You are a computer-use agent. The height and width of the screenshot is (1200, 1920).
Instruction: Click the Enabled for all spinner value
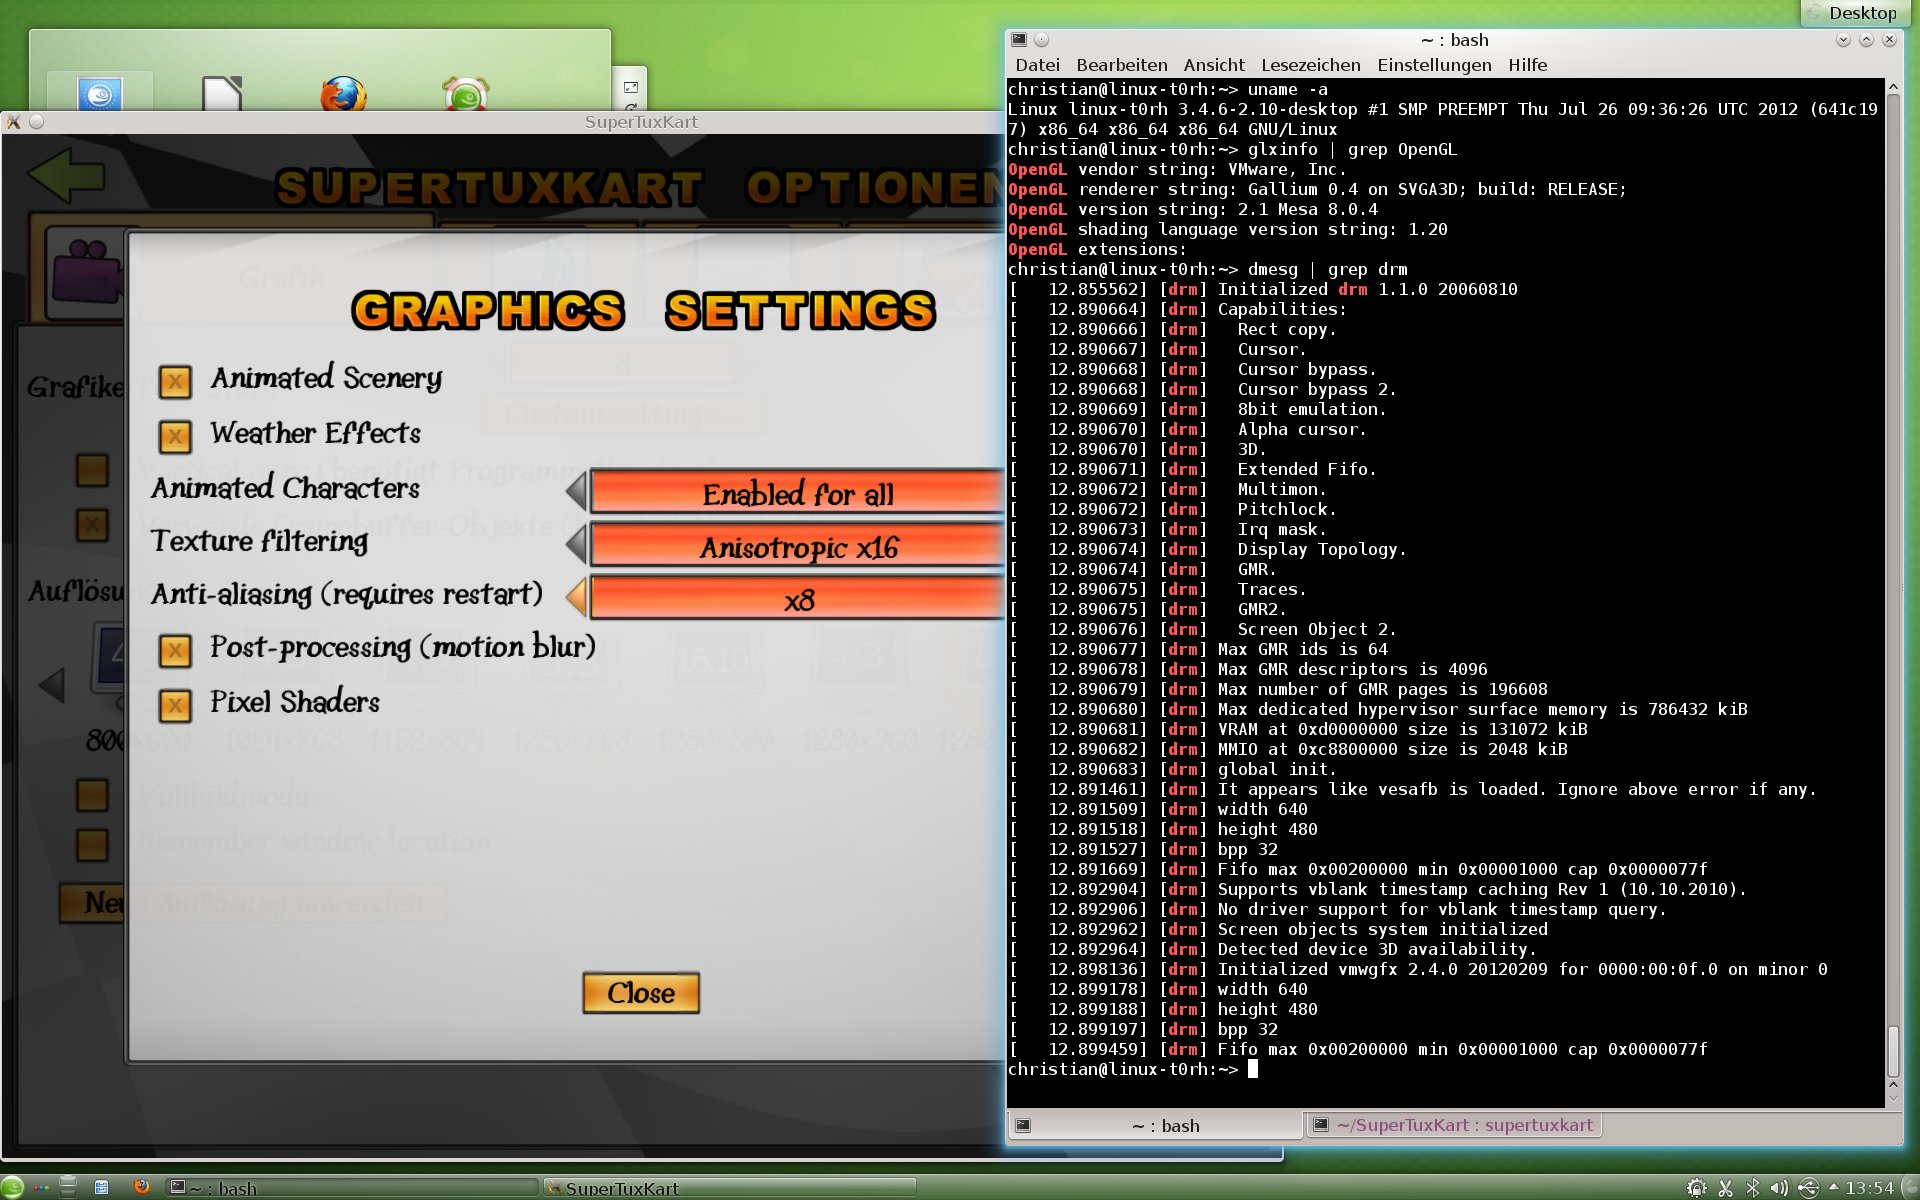pos(797,493)
